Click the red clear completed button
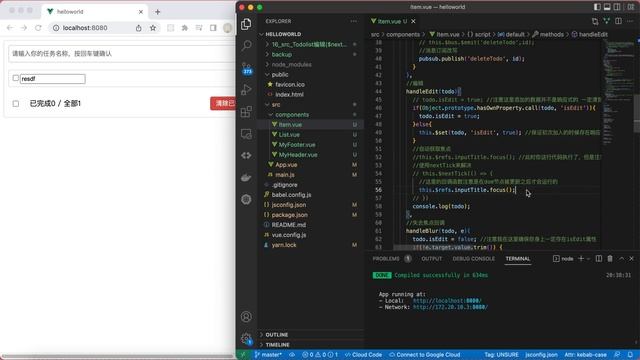This screenshot has height=360, width=640. tap(222, 103)
